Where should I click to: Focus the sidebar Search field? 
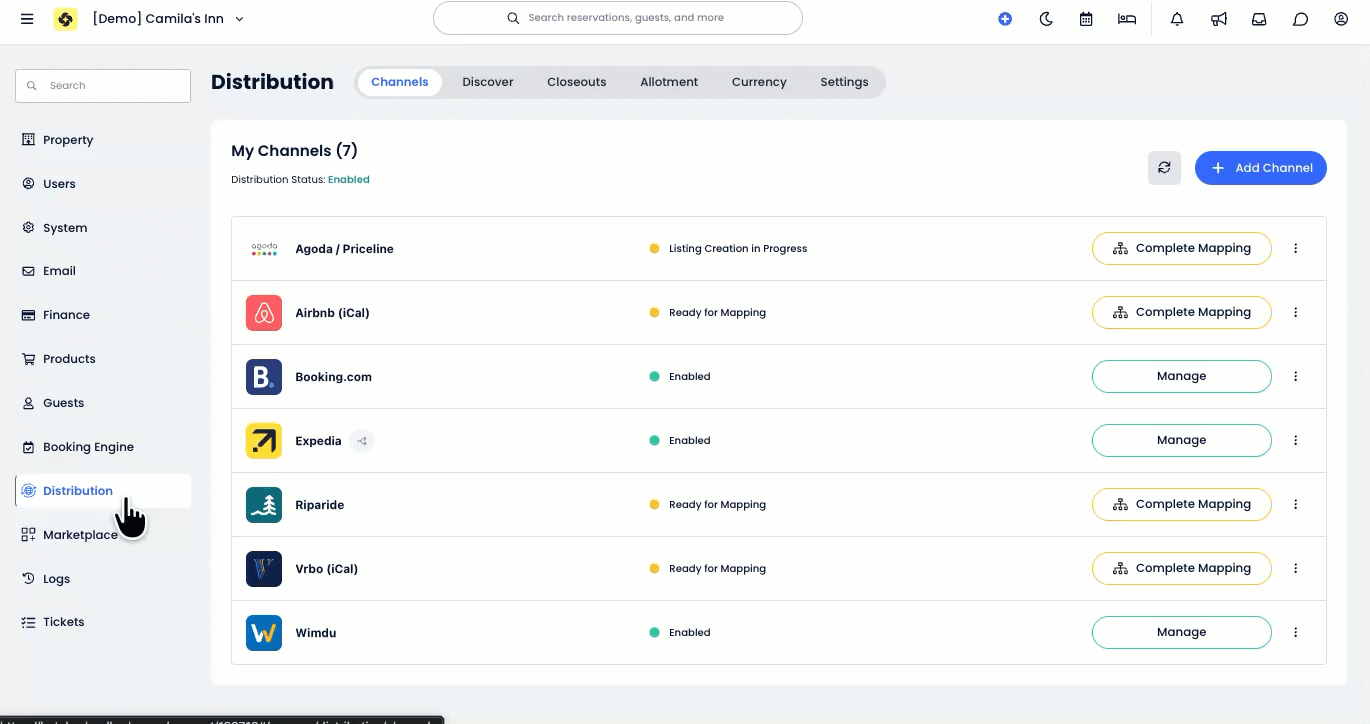103,86
